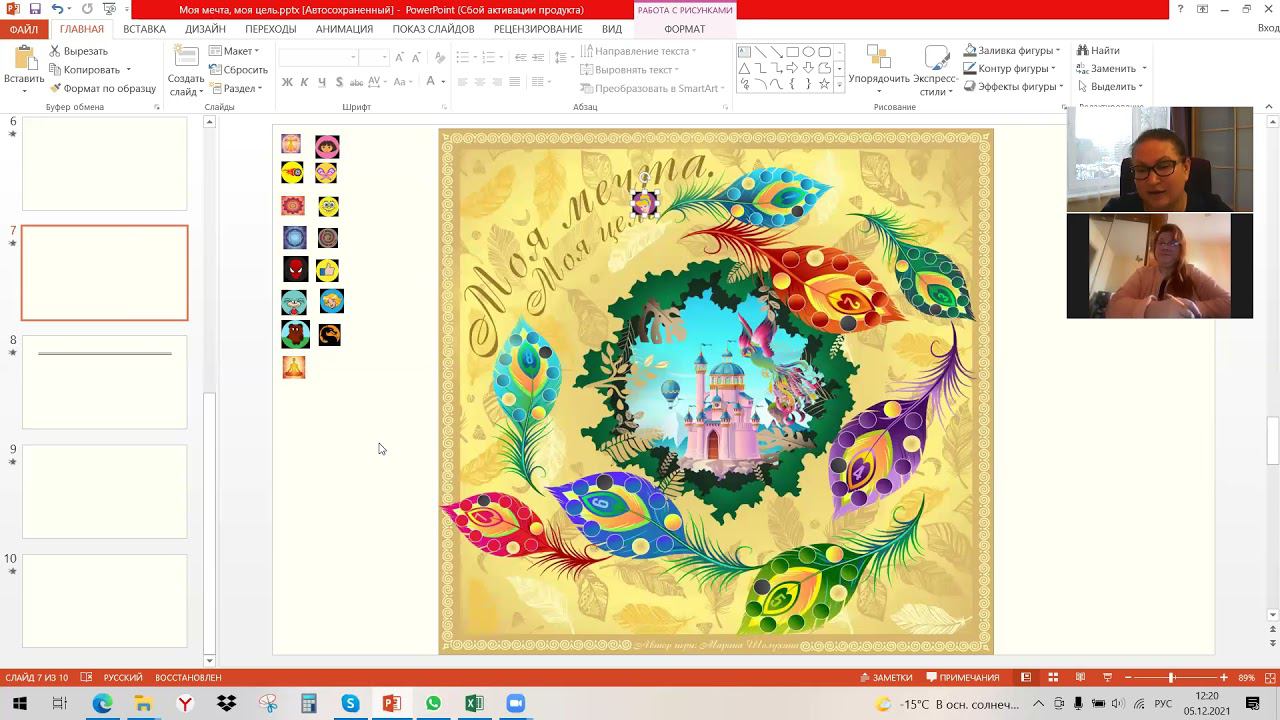
Task: Save the presentation from the quick access toolbar
Action: 35,9
